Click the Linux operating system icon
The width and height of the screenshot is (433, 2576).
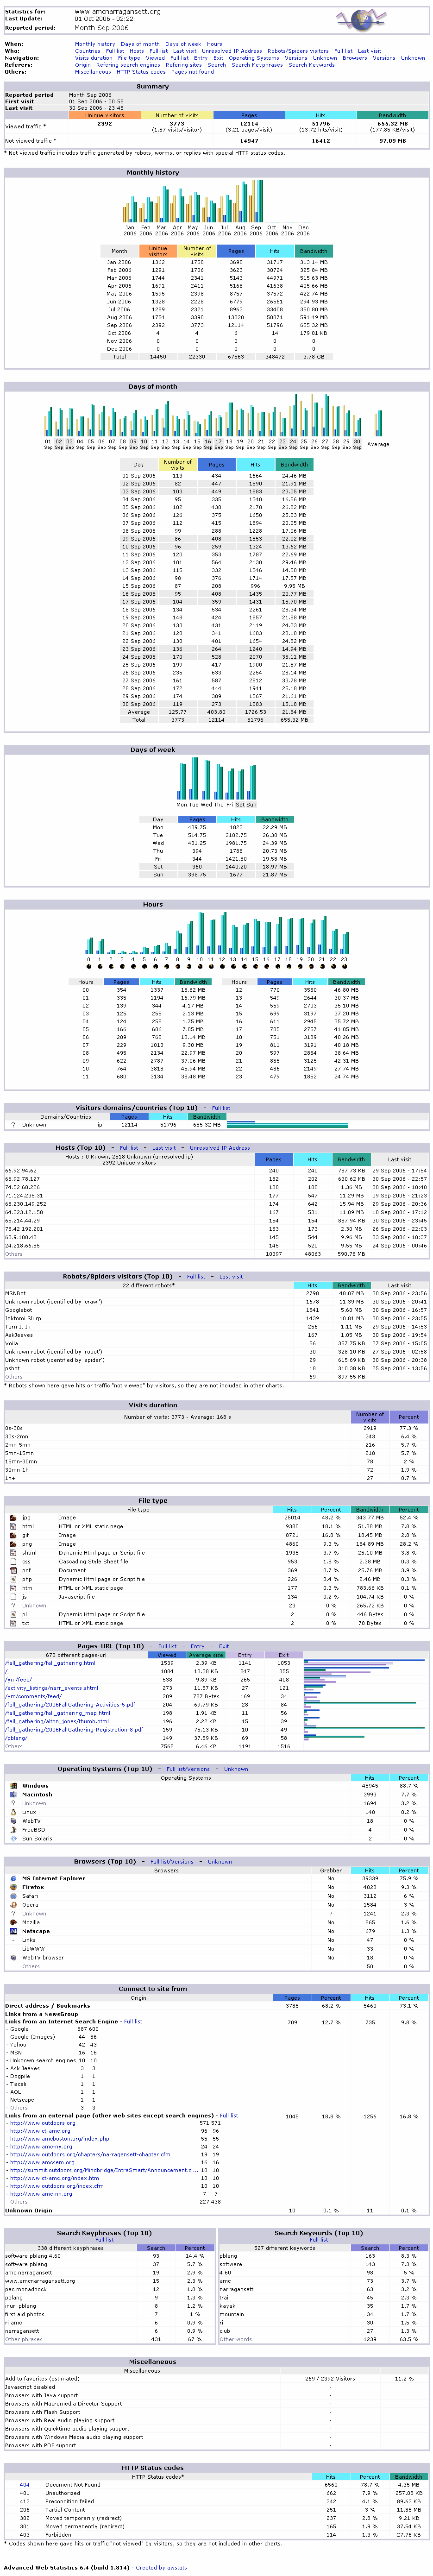[x=13, y=1812]
